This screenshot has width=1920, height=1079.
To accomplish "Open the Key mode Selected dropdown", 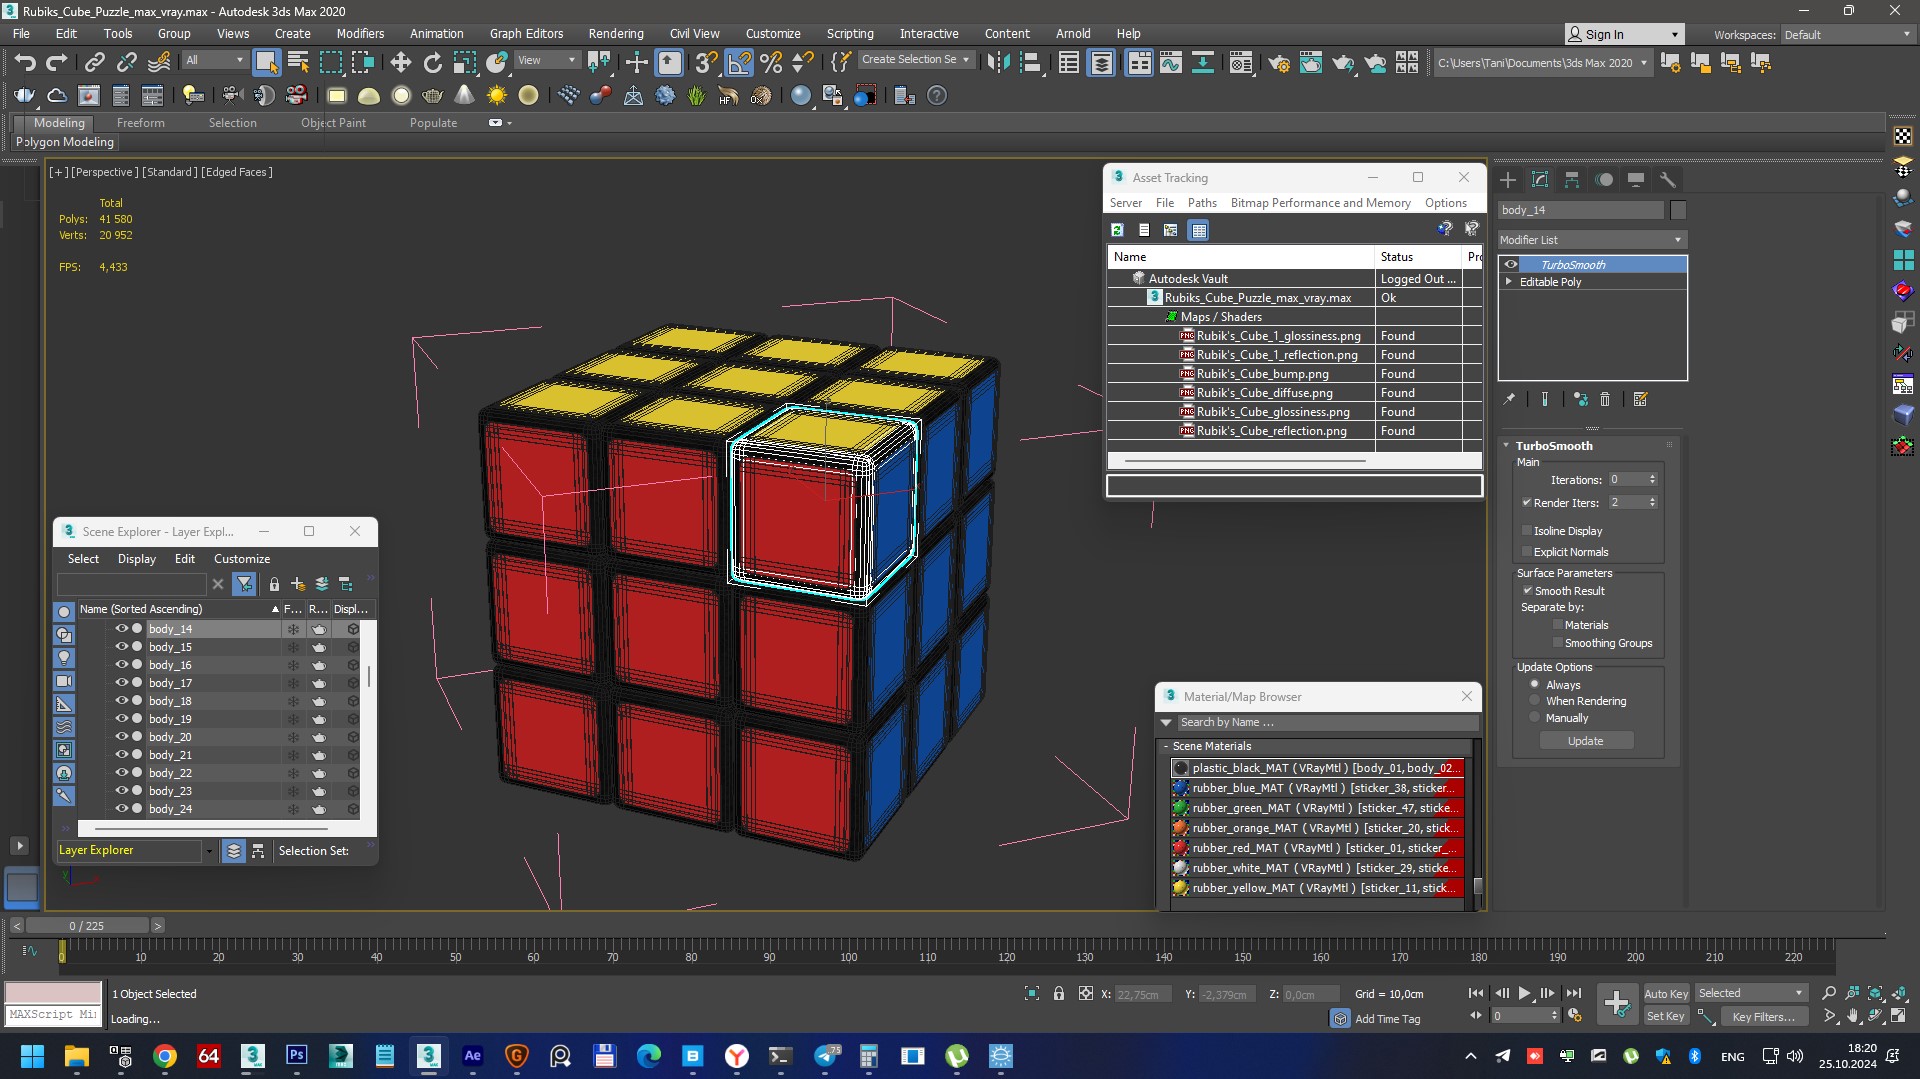I will (x=1750, y=993).
